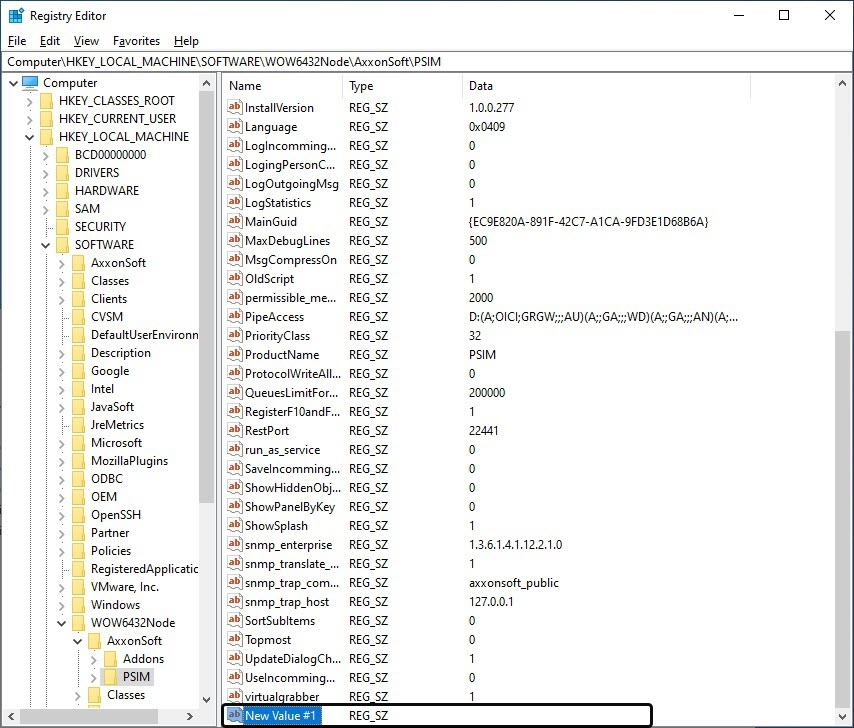Collapse the WOW6432Node key
854x728 pixels.
[x=61, y=623]
